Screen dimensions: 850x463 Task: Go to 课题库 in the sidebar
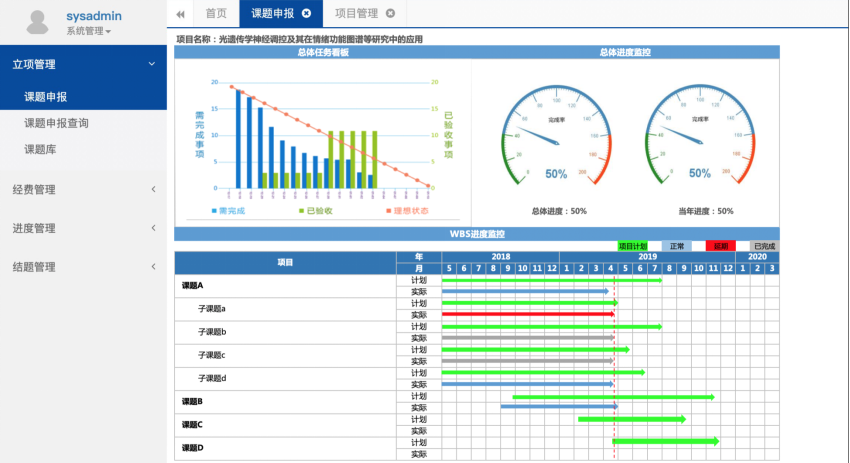[x=41, y=149]
